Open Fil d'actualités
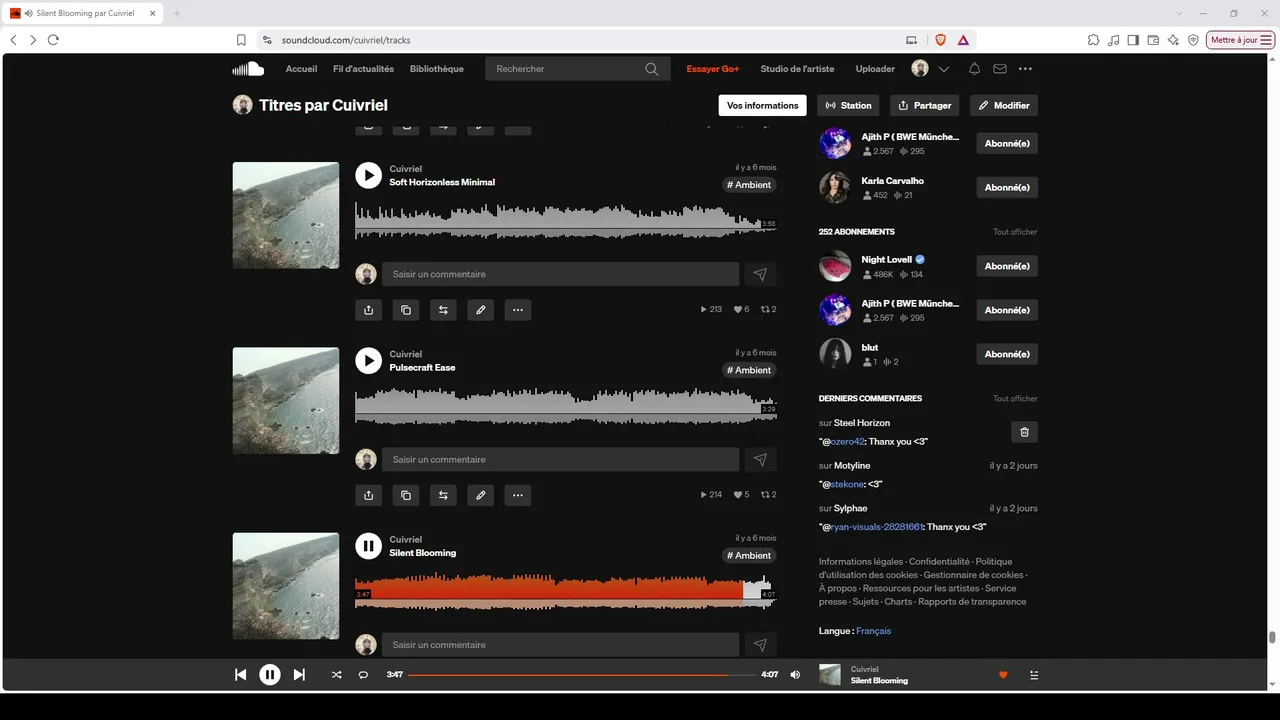This screenshot has width=1280, height=720. click(363, 69)
